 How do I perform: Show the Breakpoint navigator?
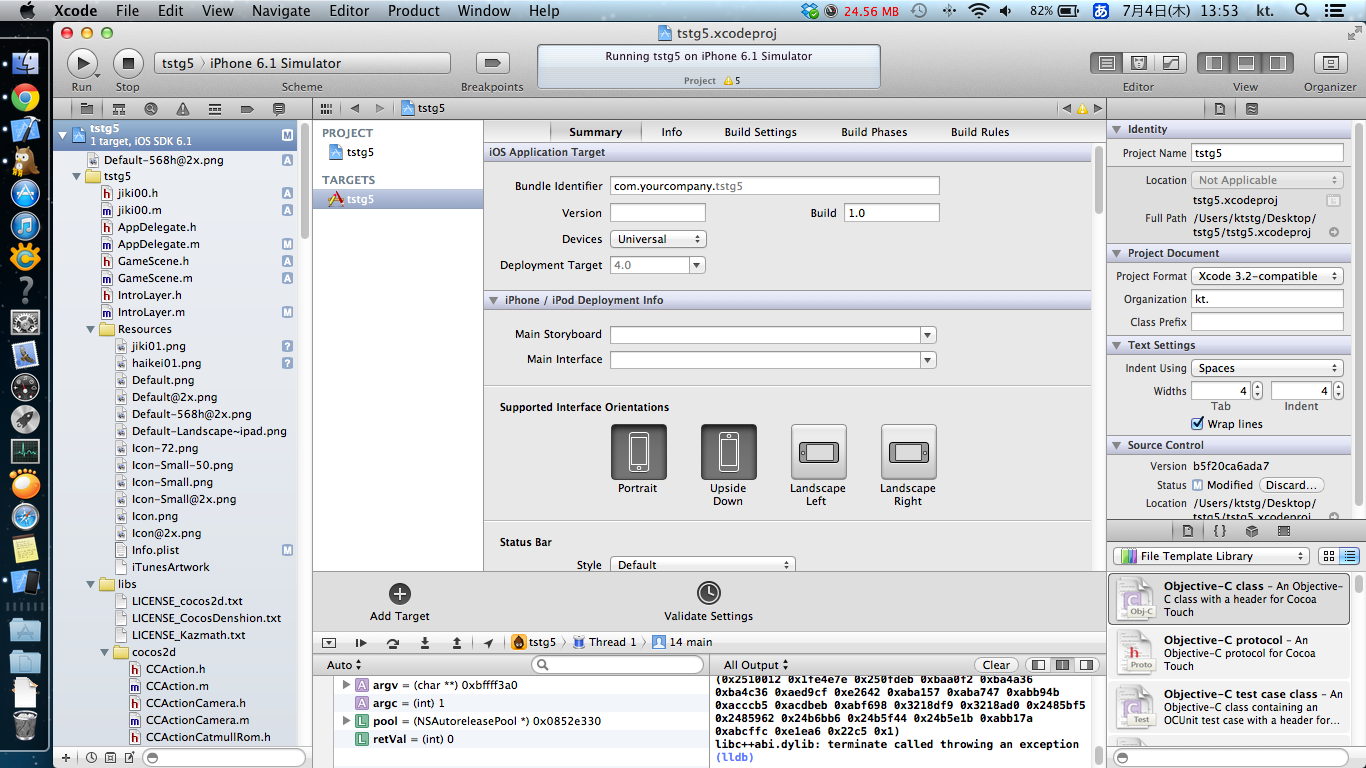coord(247,108)
